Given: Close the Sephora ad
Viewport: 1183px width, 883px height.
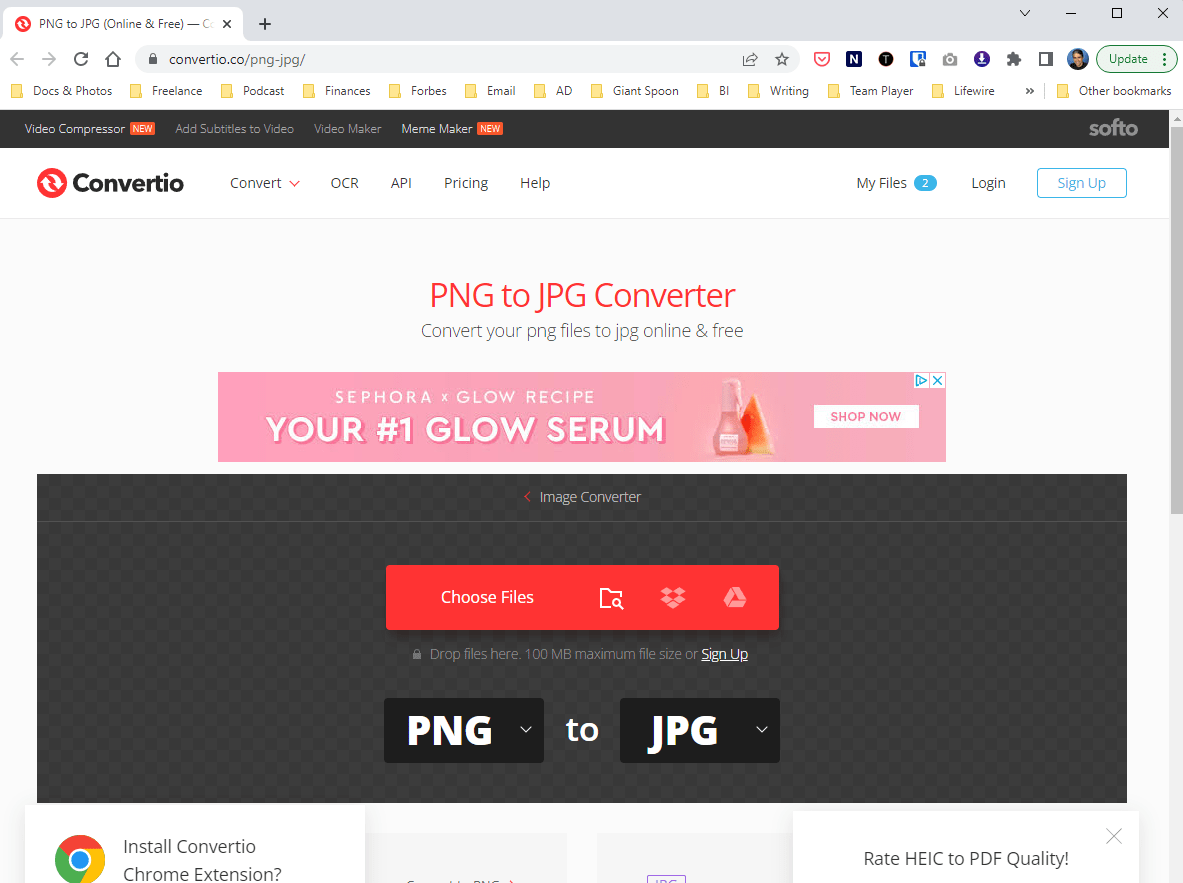Looking at the screenshot, I should pos(937,380).
